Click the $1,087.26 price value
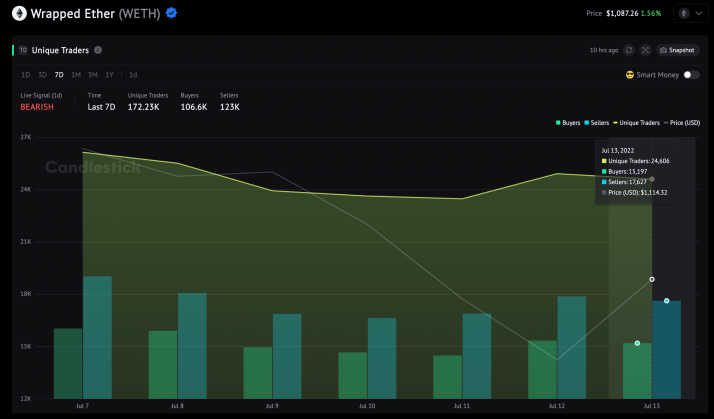 click(622, 13)
